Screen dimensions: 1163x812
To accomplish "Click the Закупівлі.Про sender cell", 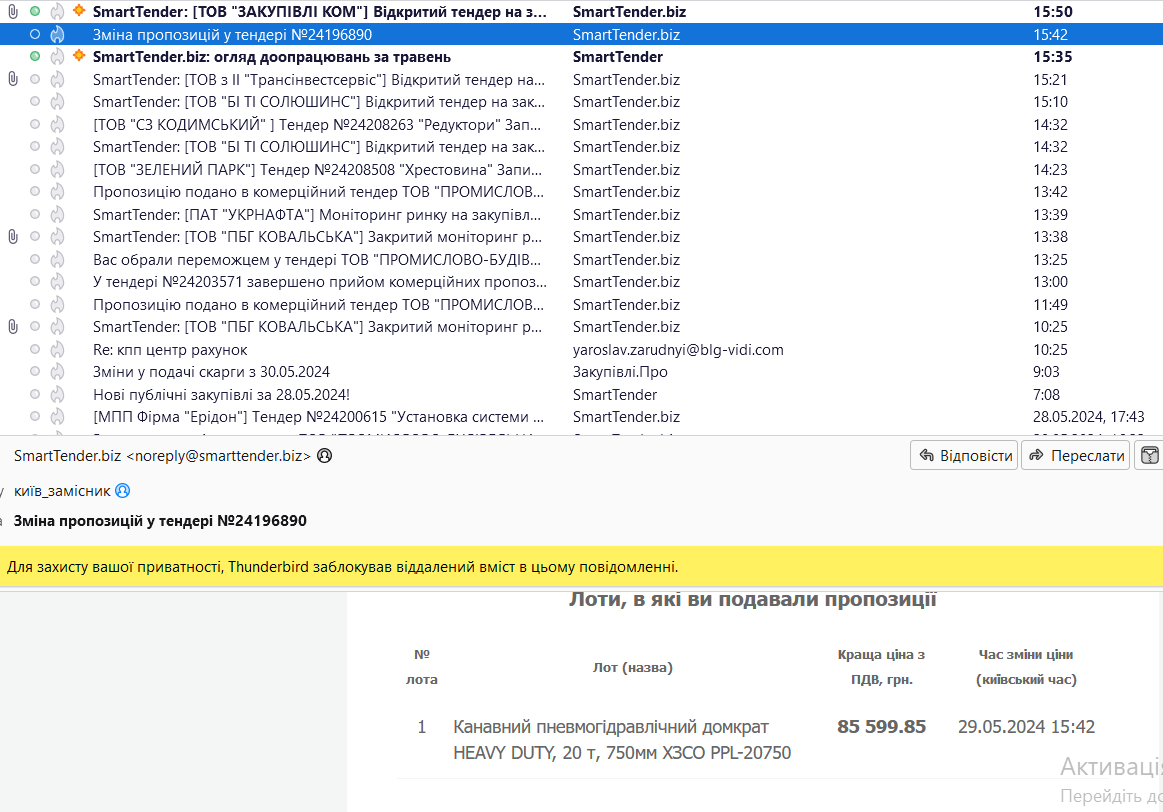I will click(620, 372).
